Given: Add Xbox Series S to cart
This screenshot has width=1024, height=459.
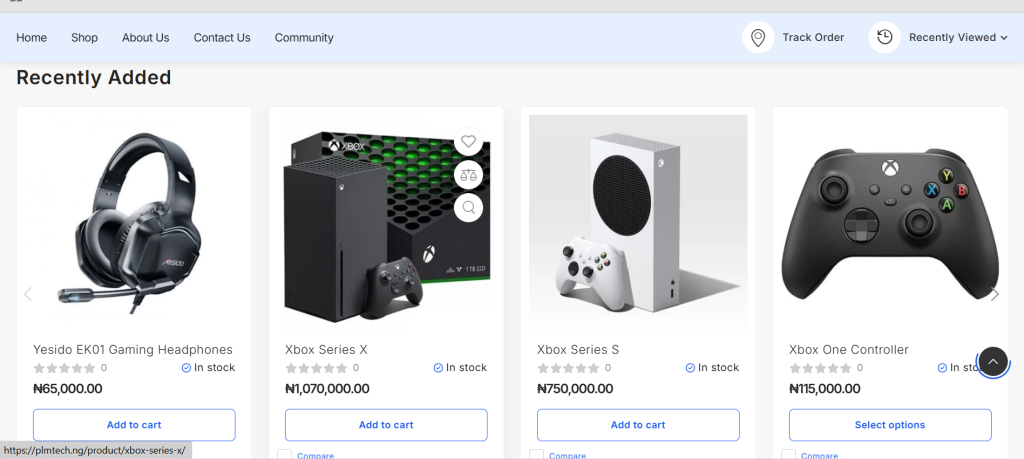Looking at the screenshot, I should click(x=638, y=425).
